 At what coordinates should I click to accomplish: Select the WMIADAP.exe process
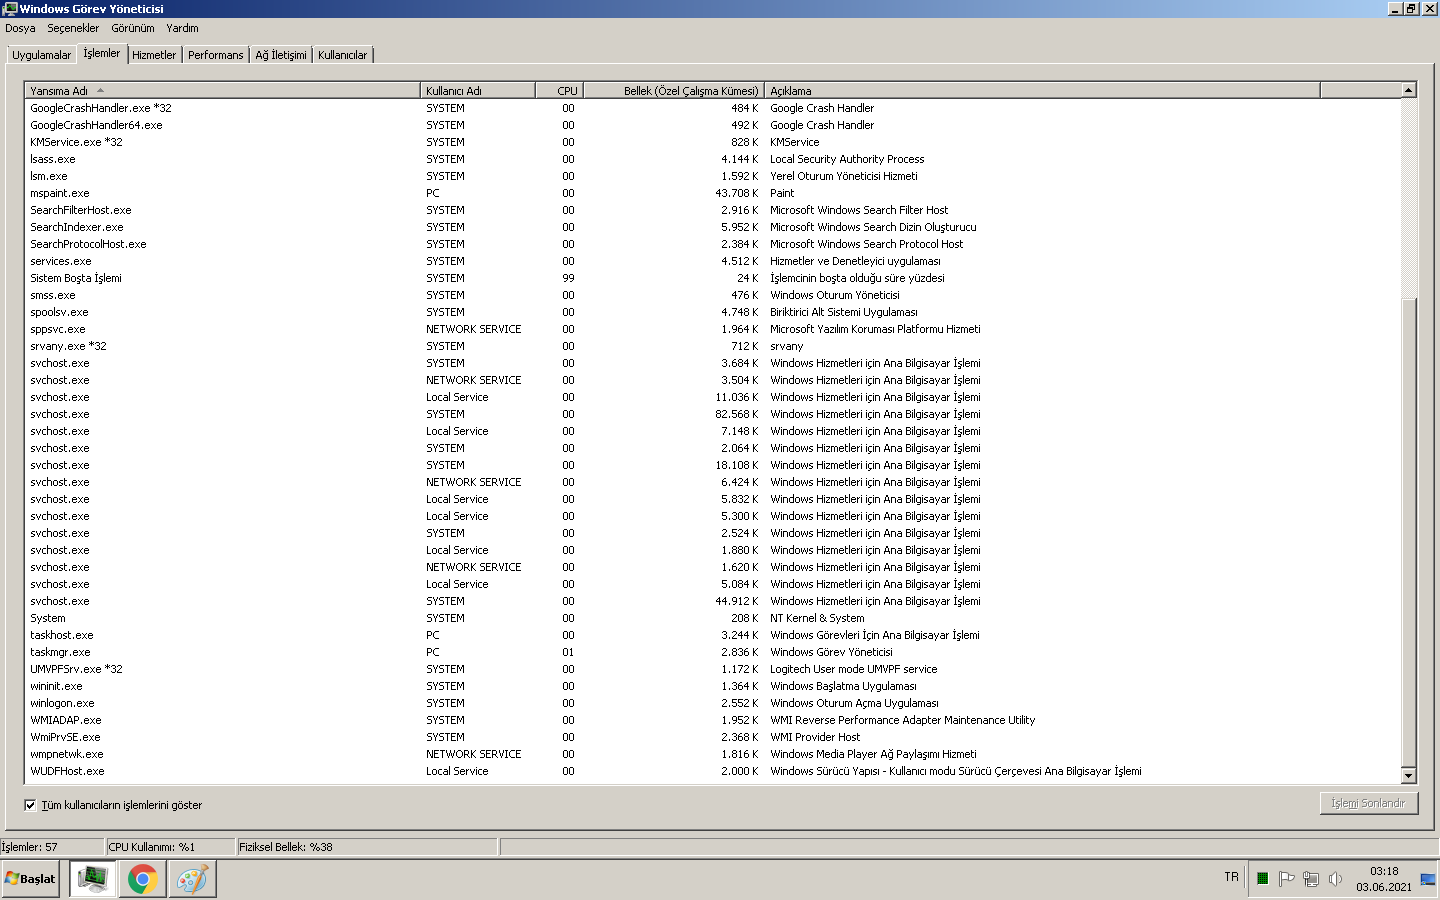[x=712, y=720]
